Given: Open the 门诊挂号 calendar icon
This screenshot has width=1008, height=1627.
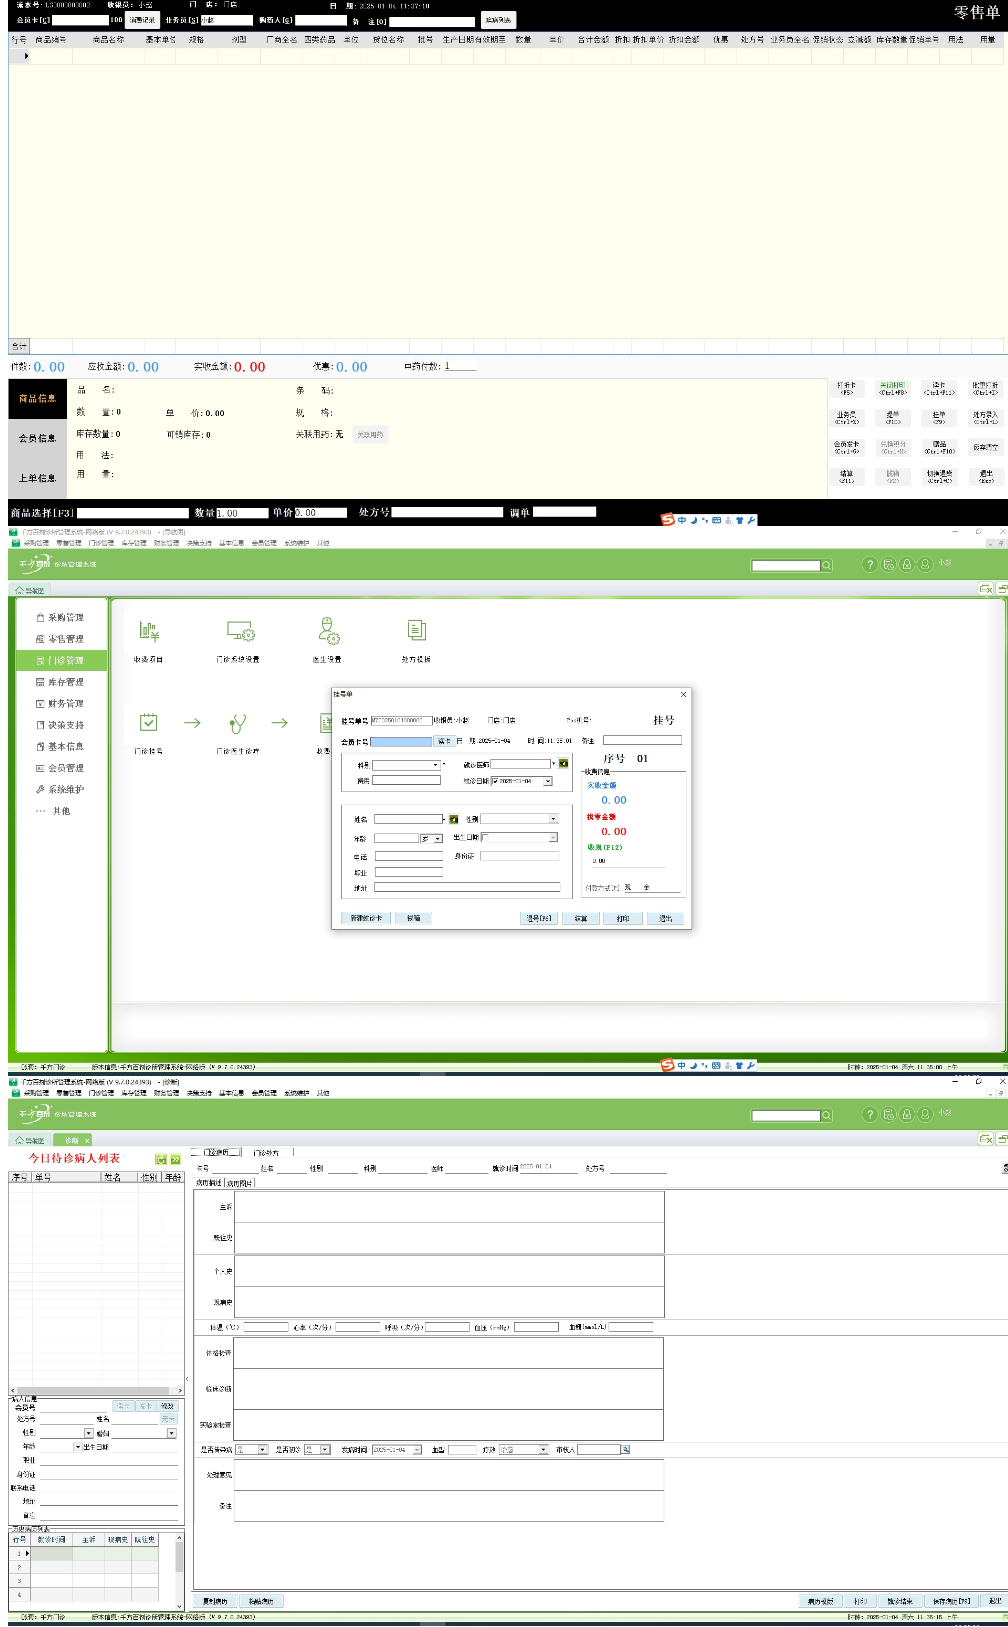Looking at the screenshot, I should coord(148,722).
